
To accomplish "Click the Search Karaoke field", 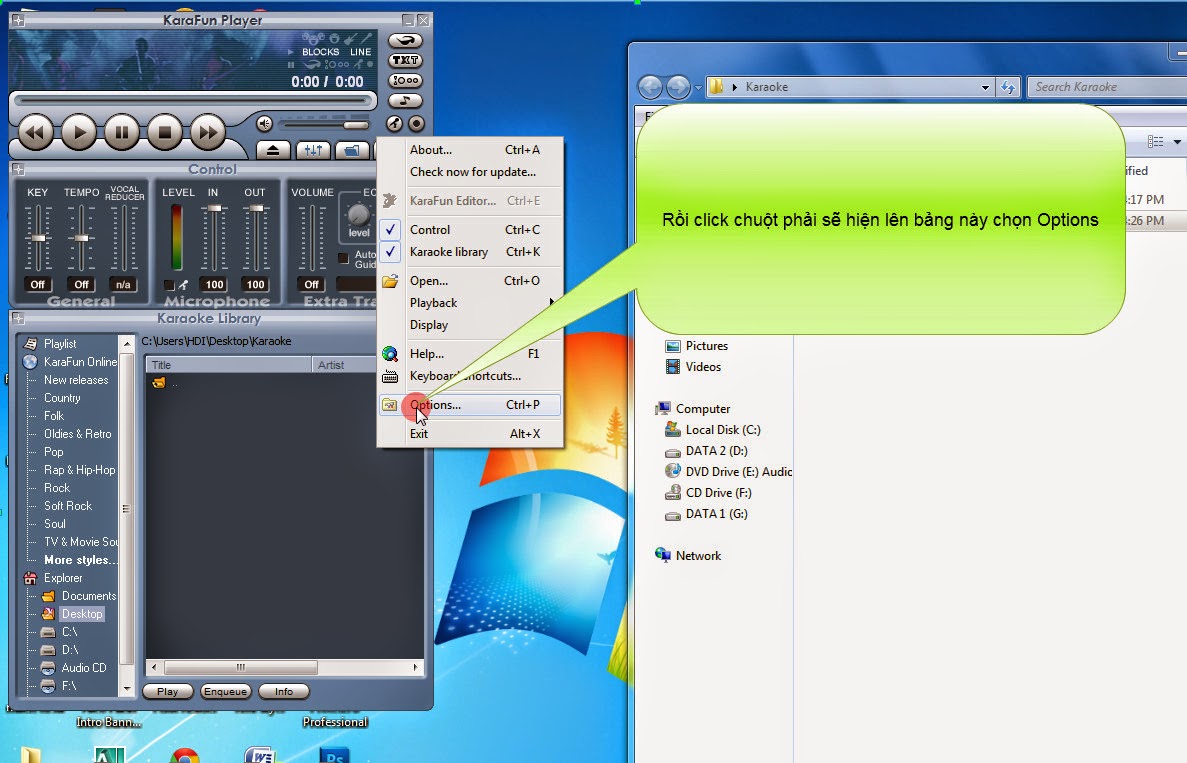I will click(1107, 87).
